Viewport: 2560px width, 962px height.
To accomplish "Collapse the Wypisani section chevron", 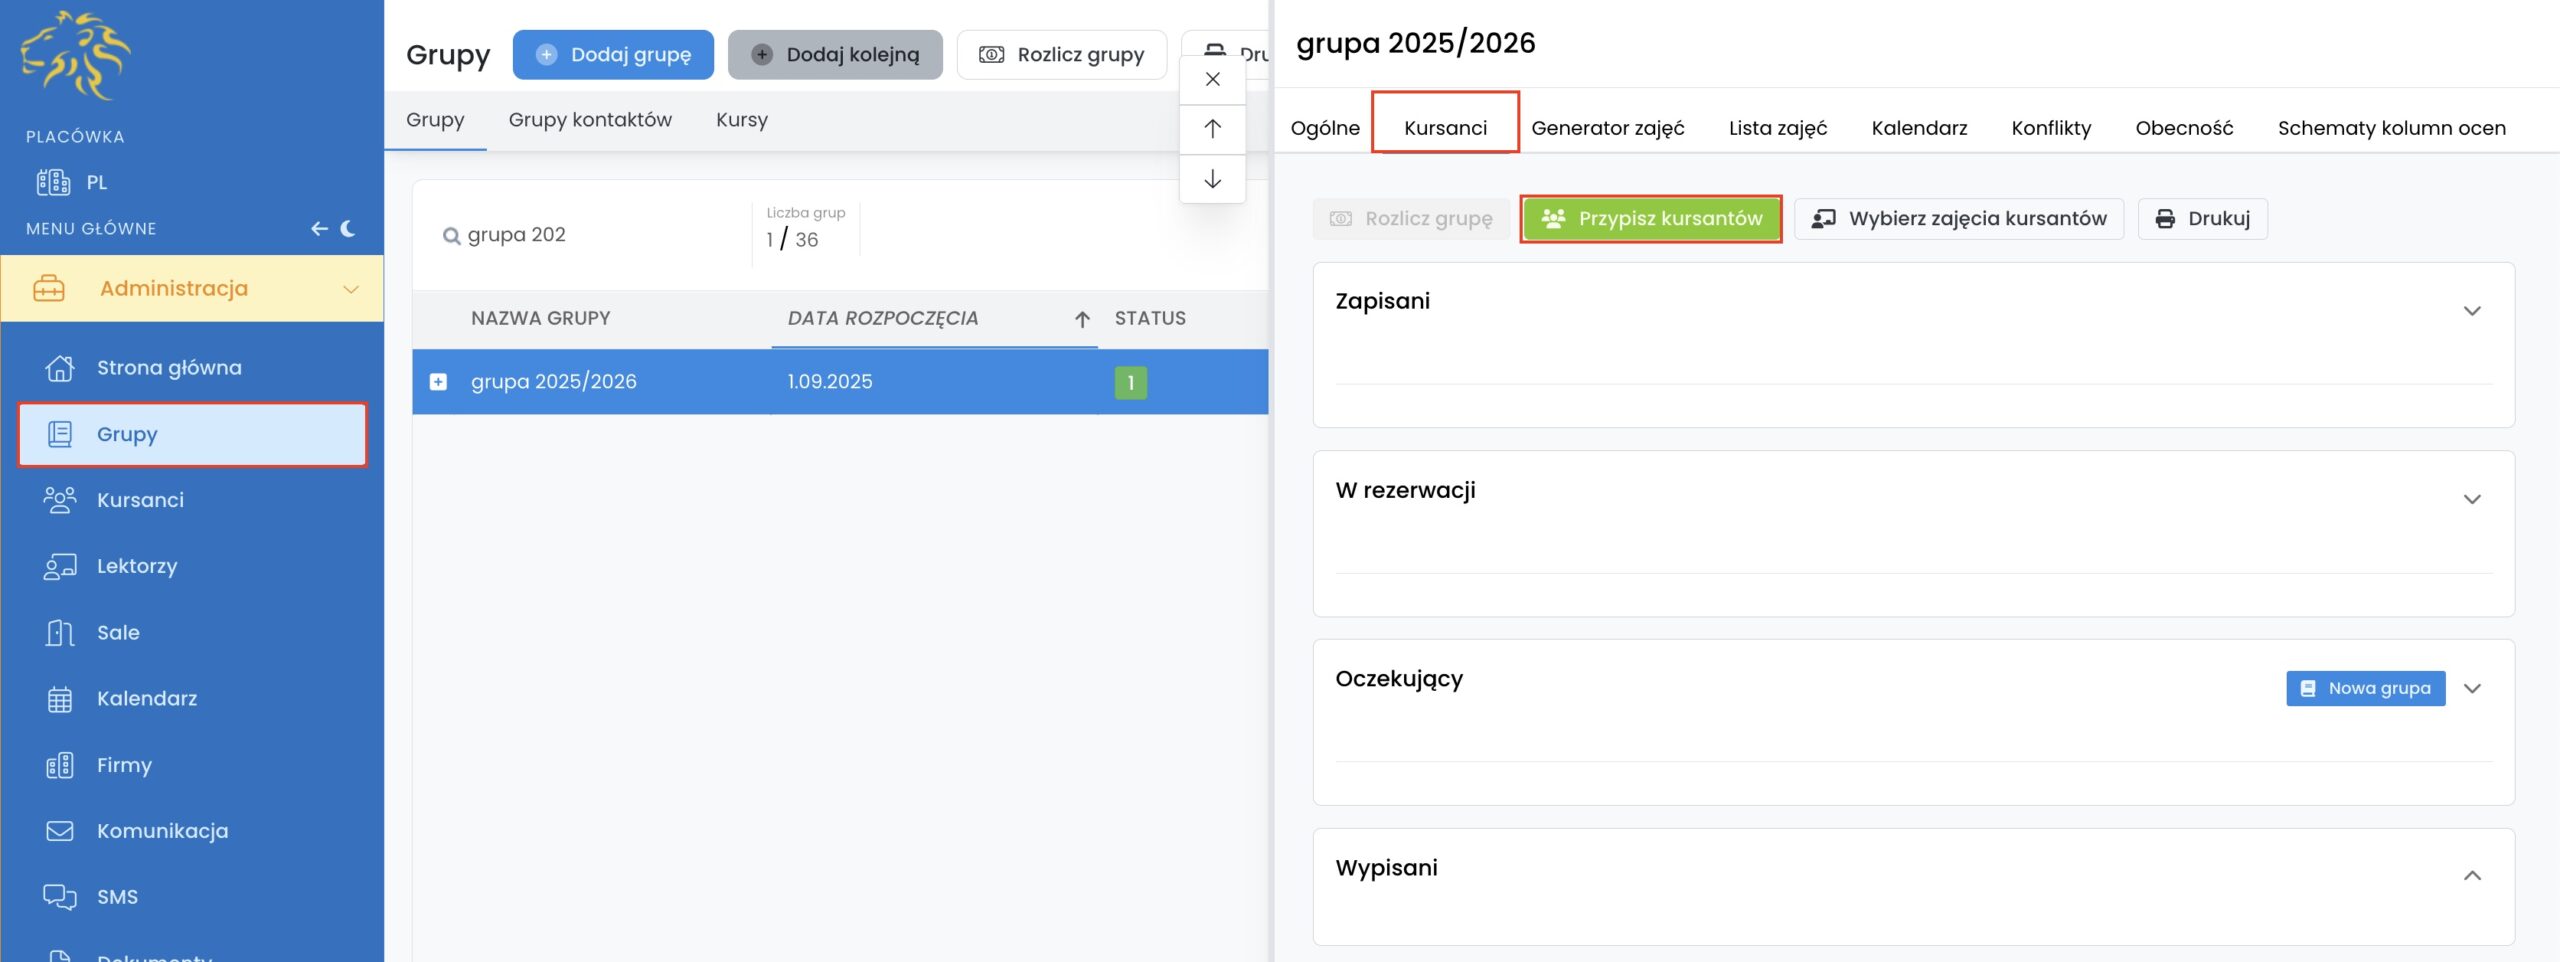I will (x=2471, y=876).
